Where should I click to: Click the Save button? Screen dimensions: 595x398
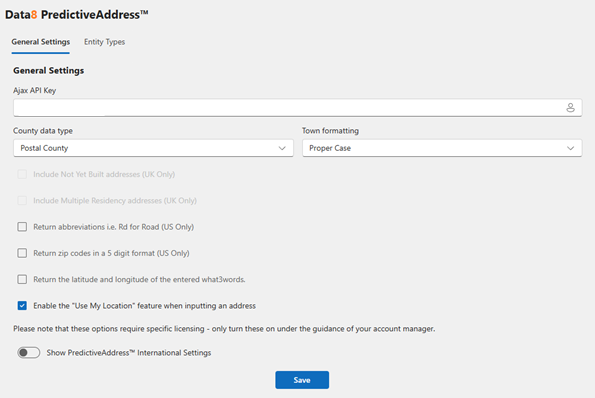point(302,380)
